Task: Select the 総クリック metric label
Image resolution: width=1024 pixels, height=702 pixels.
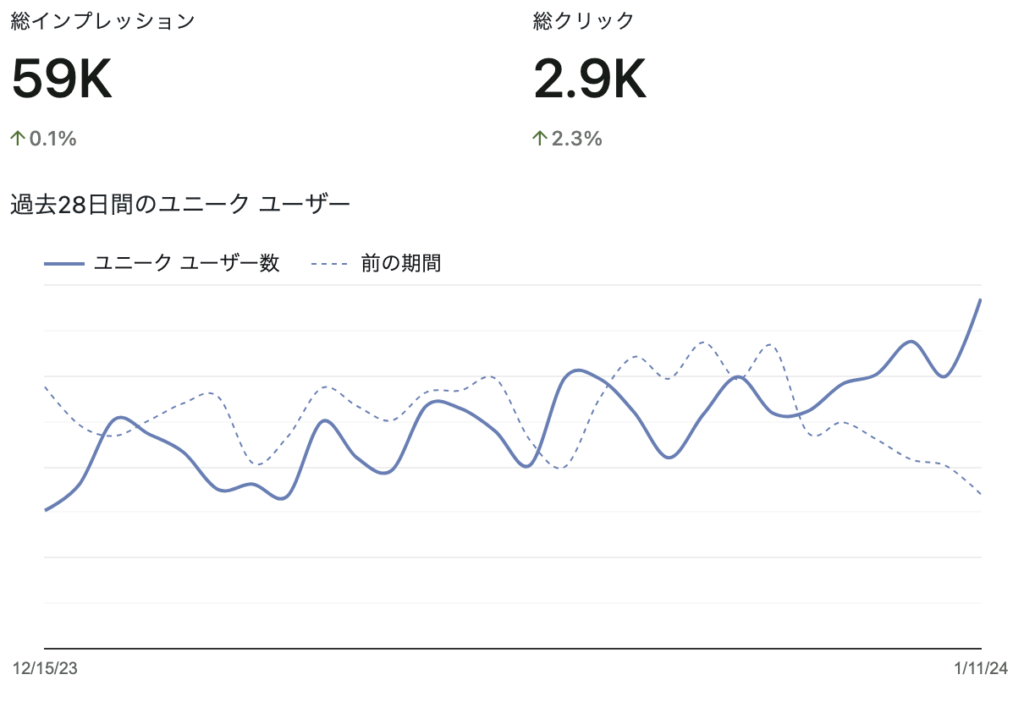Action: [x=584, y=21]
